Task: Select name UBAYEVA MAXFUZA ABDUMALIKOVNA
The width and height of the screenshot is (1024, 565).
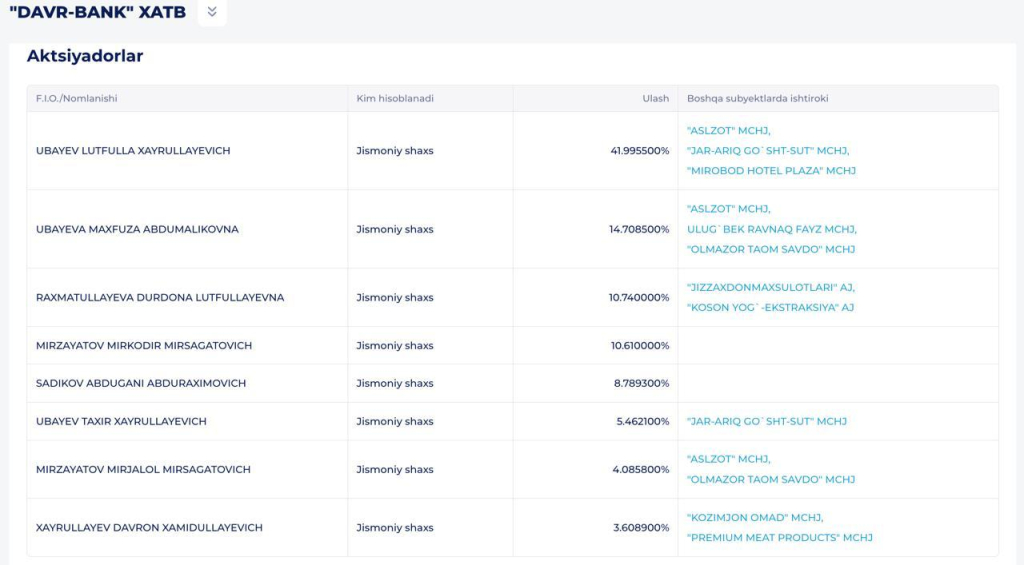Action: coord(137,229)
